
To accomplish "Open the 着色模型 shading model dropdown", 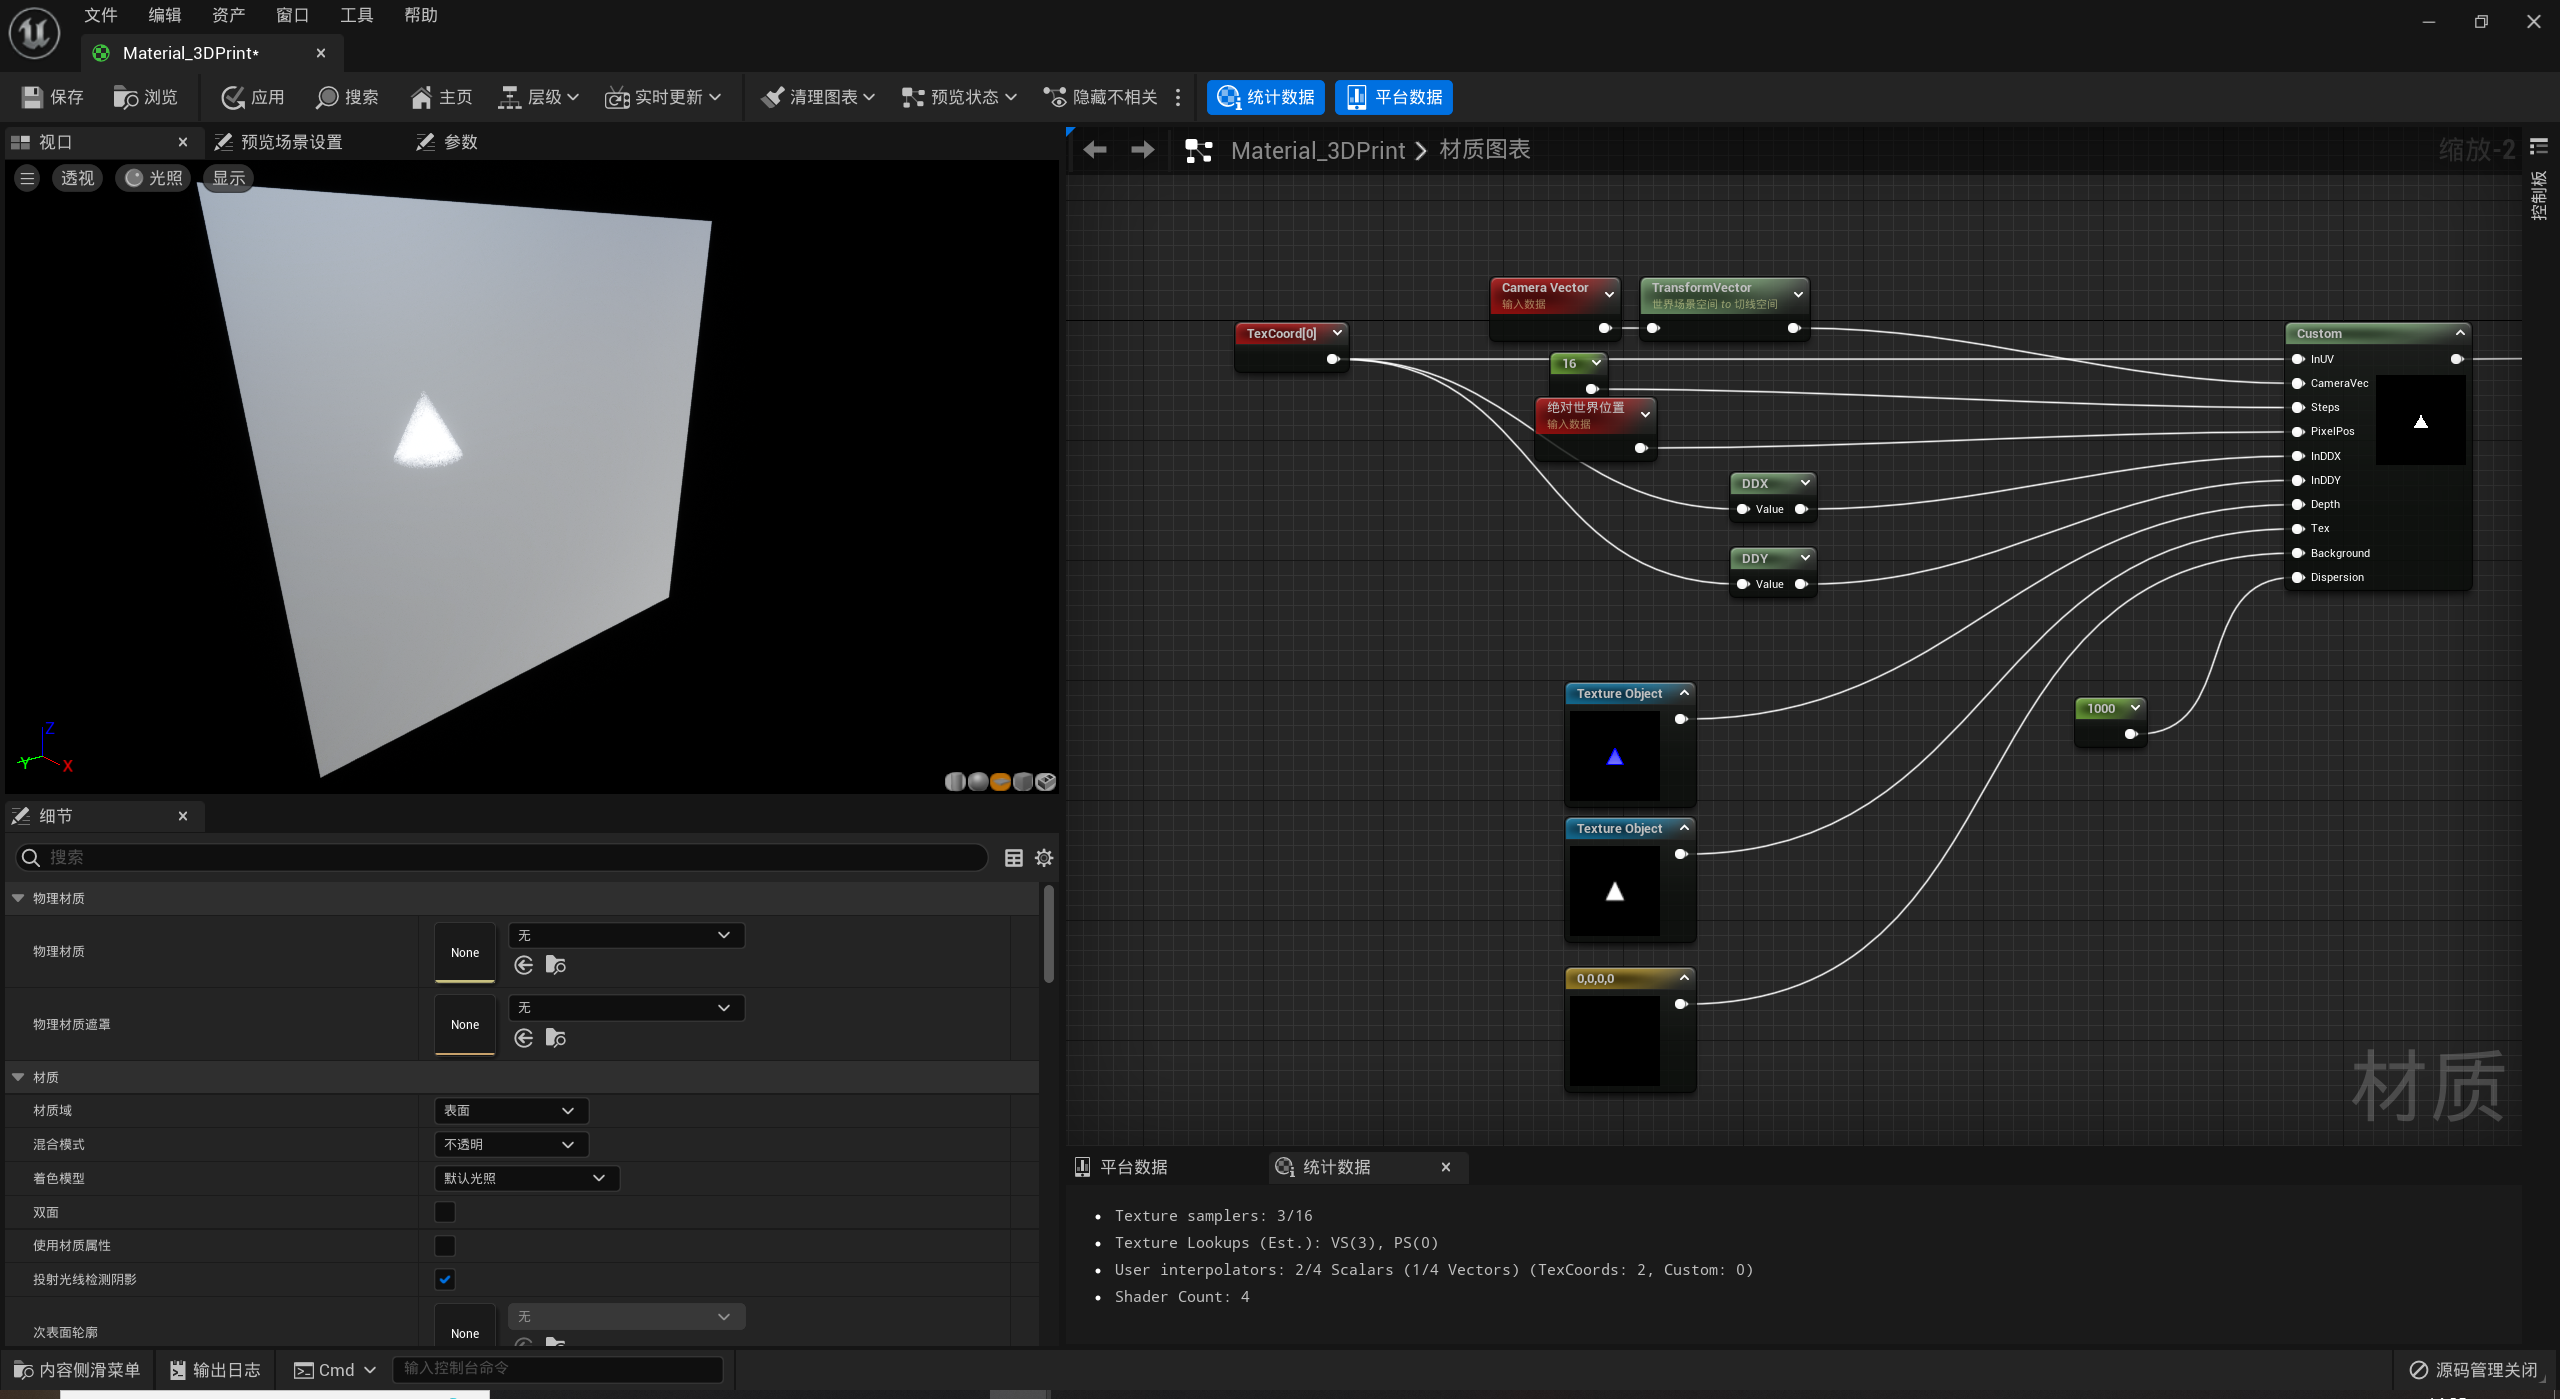I will (x=526, y=1178).
